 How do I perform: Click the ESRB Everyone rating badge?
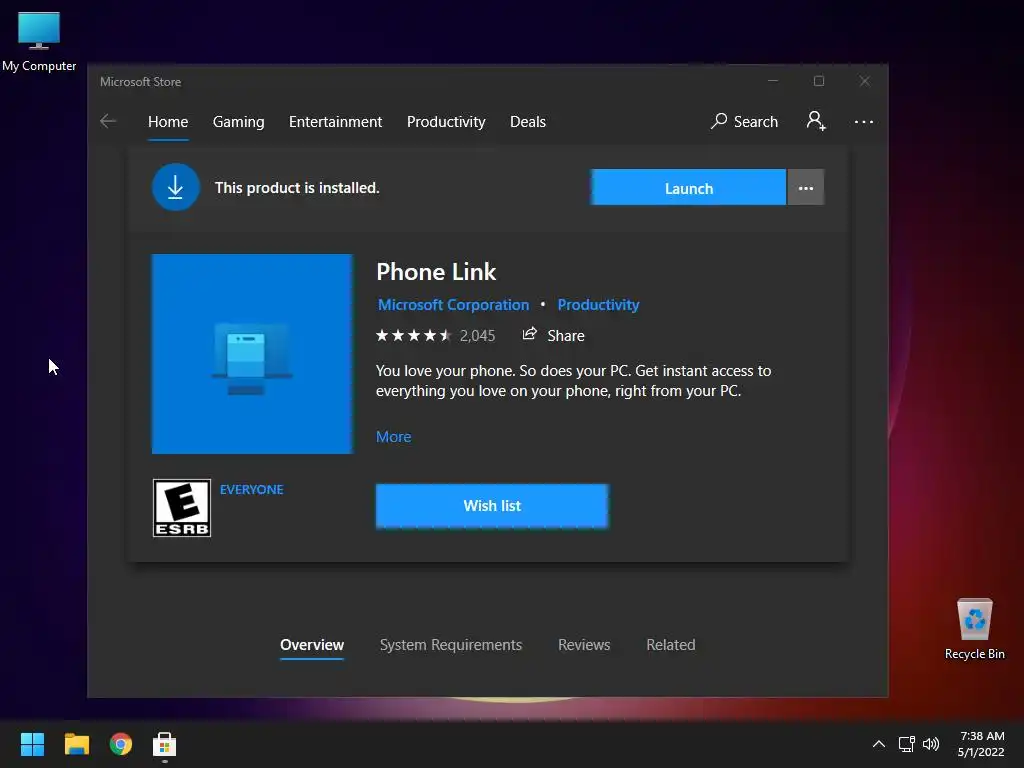(x=182, y=508)
